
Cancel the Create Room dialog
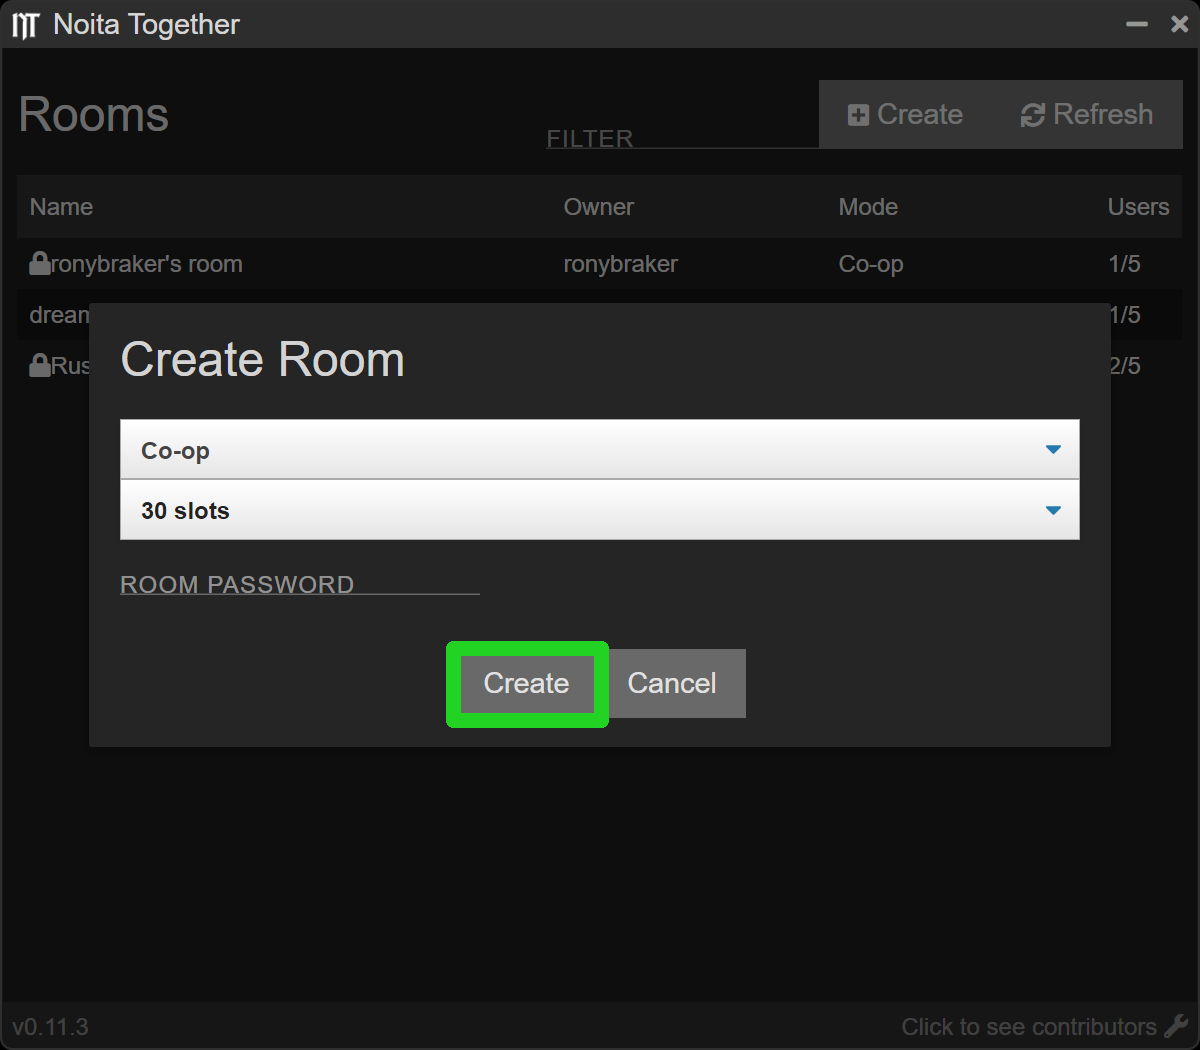pyautogui.click(x=672, y=684)
